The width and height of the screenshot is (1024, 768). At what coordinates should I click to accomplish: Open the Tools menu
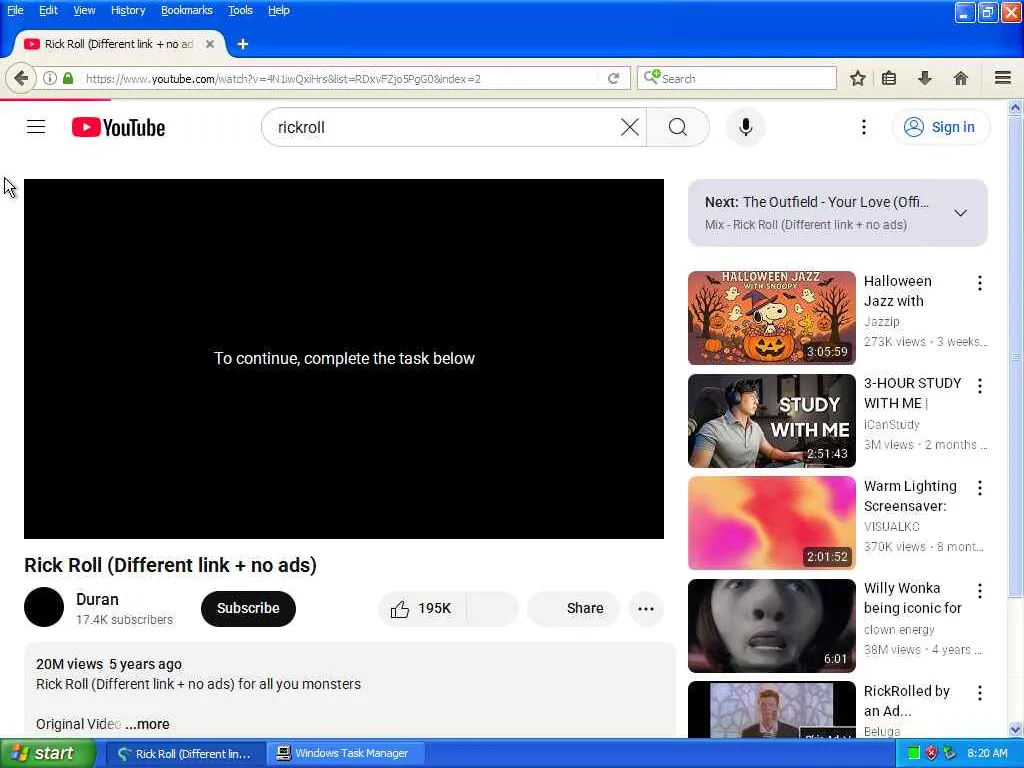pos(240,10)
